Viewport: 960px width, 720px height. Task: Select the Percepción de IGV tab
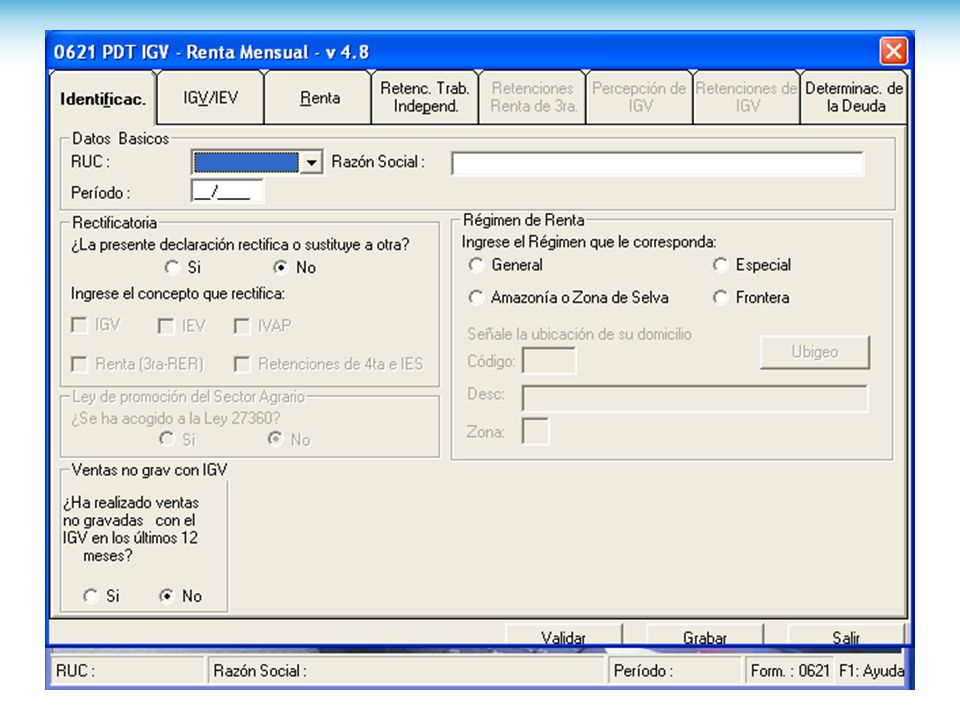click(x=640, y=98)
